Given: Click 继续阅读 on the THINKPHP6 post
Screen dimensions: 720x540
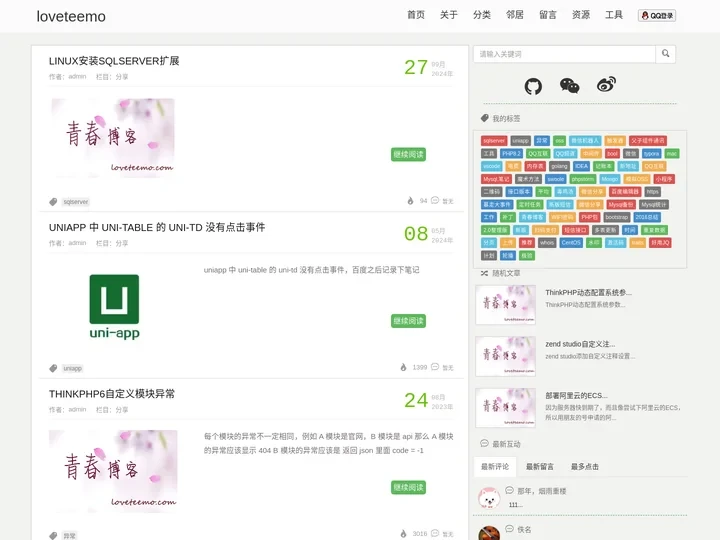Looking at the screenshot, I should click(x=408, y=487).
